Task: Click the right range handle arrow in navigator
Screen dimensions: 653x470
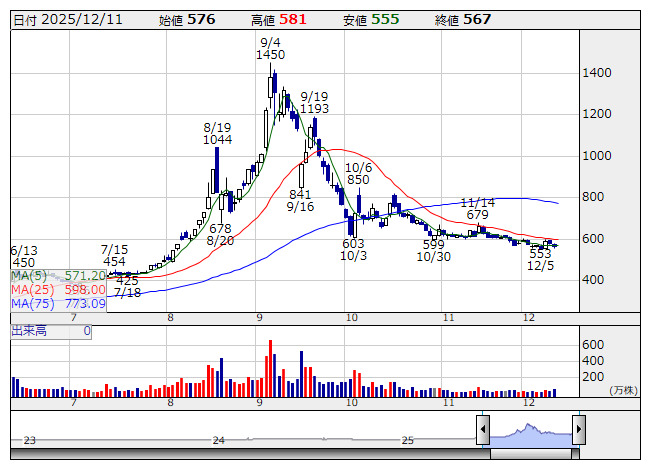Action: [578, 429]
